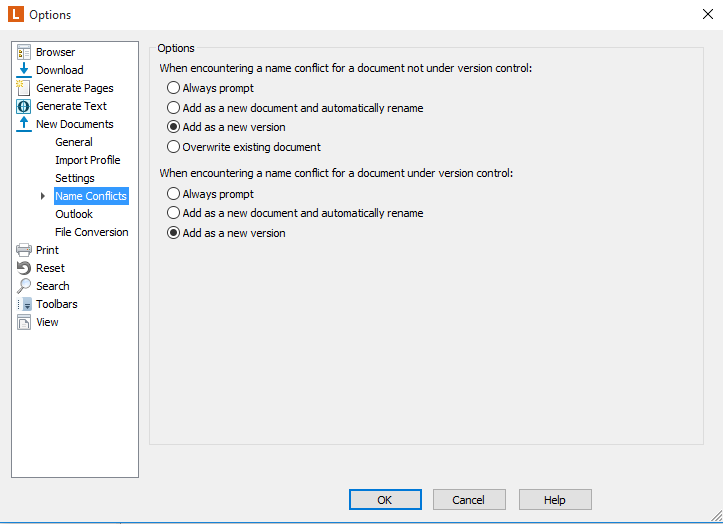Viewport: 723px width, 524px height.
Task: Select File Conversion in the tree
Action: pos(92,232)
